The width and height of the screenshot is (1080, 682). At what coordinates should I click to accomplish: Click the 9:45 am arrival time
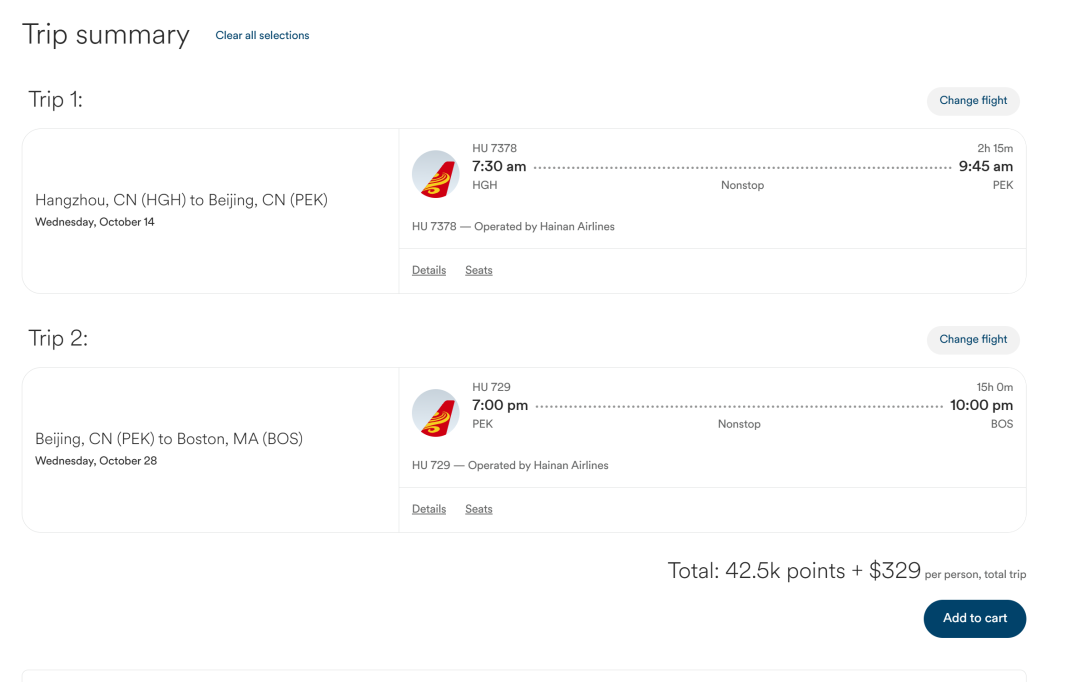pyautogui.click(x=986, y=166)
